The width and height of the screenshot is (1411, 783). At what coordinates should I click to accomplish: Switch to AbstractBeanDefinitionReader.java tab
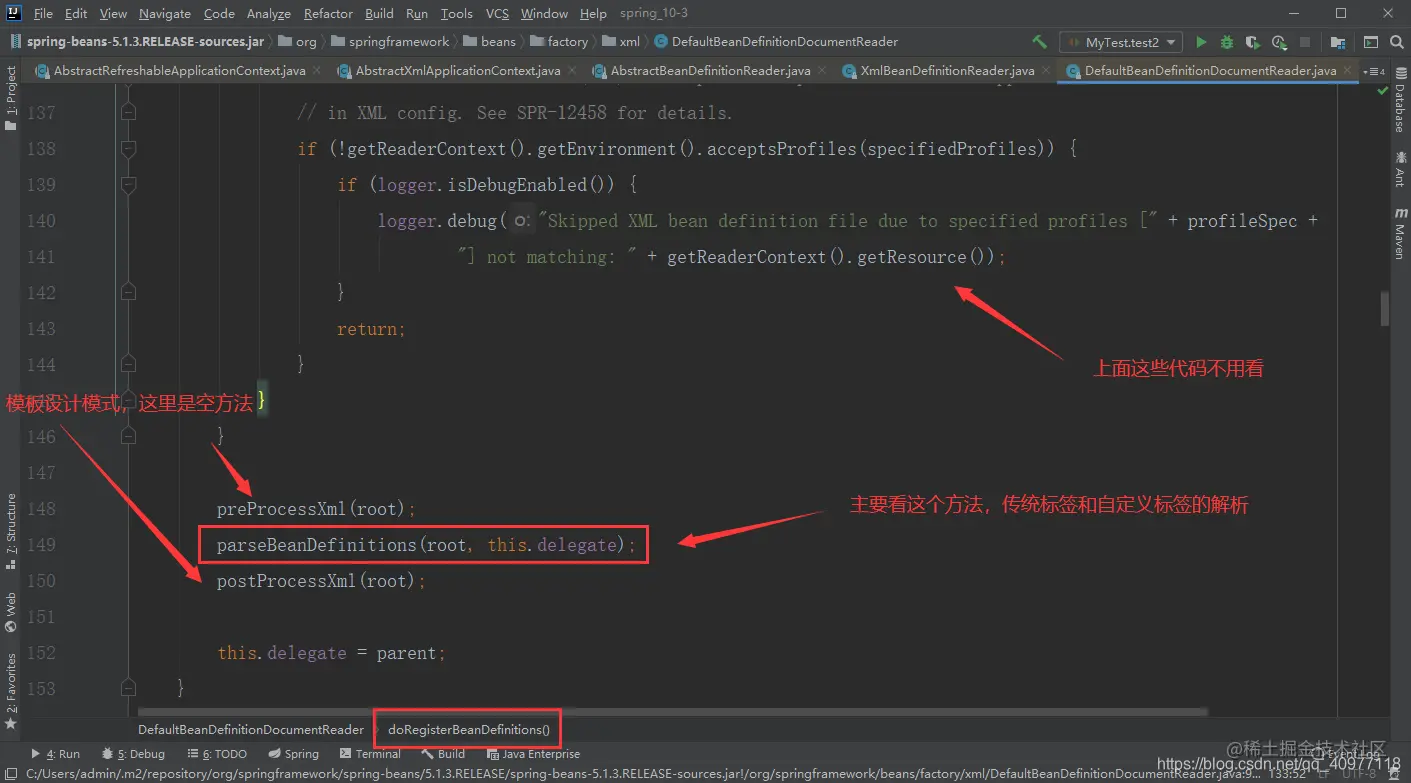click(x=710, y=71)
